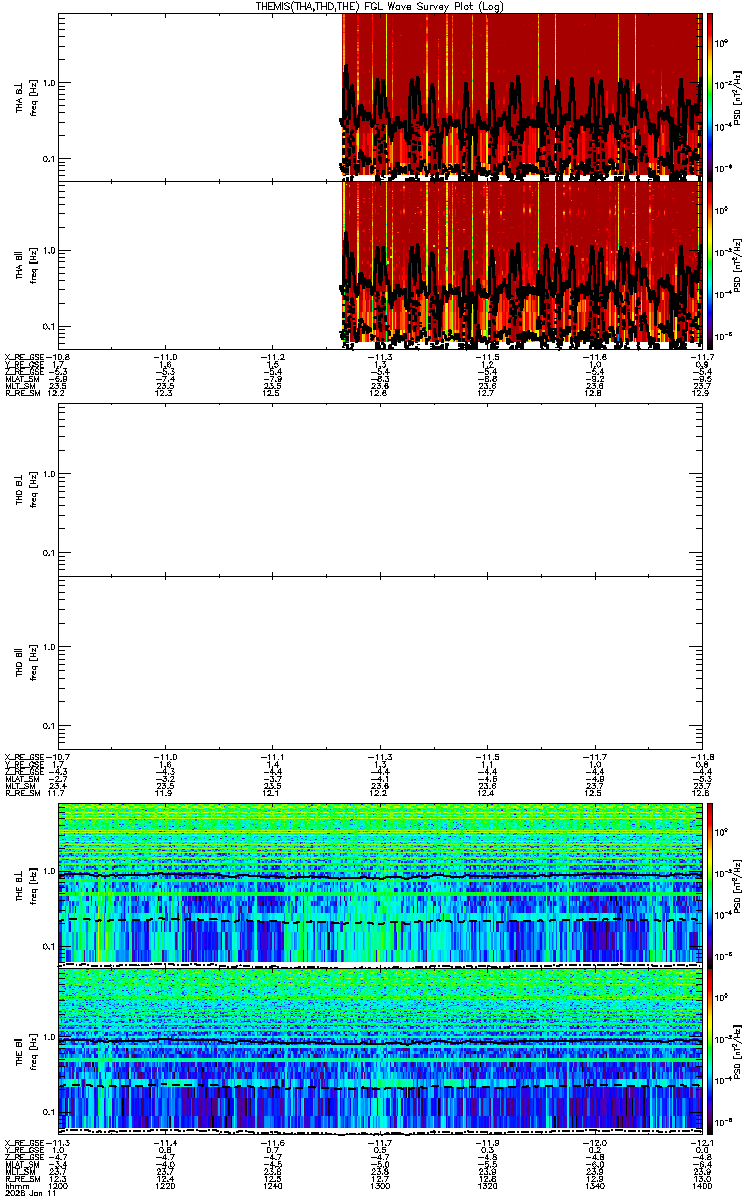
Task: Click the THA B∥ spectrogram panel
Action: point(379,264)
